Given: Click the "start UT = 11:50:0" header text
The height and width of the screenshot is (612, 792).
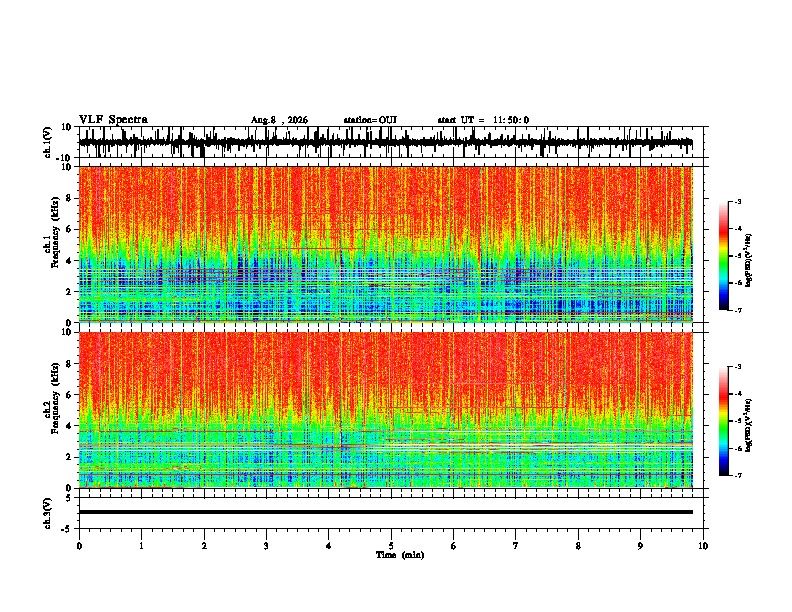Looking at the screenshot, I should point(483,120).
